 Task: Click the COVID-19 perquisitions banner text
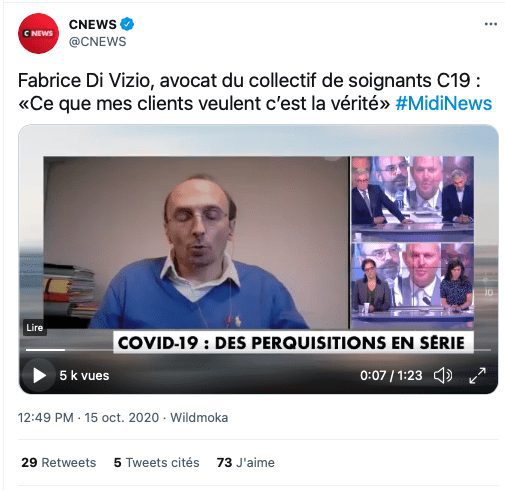291,343
